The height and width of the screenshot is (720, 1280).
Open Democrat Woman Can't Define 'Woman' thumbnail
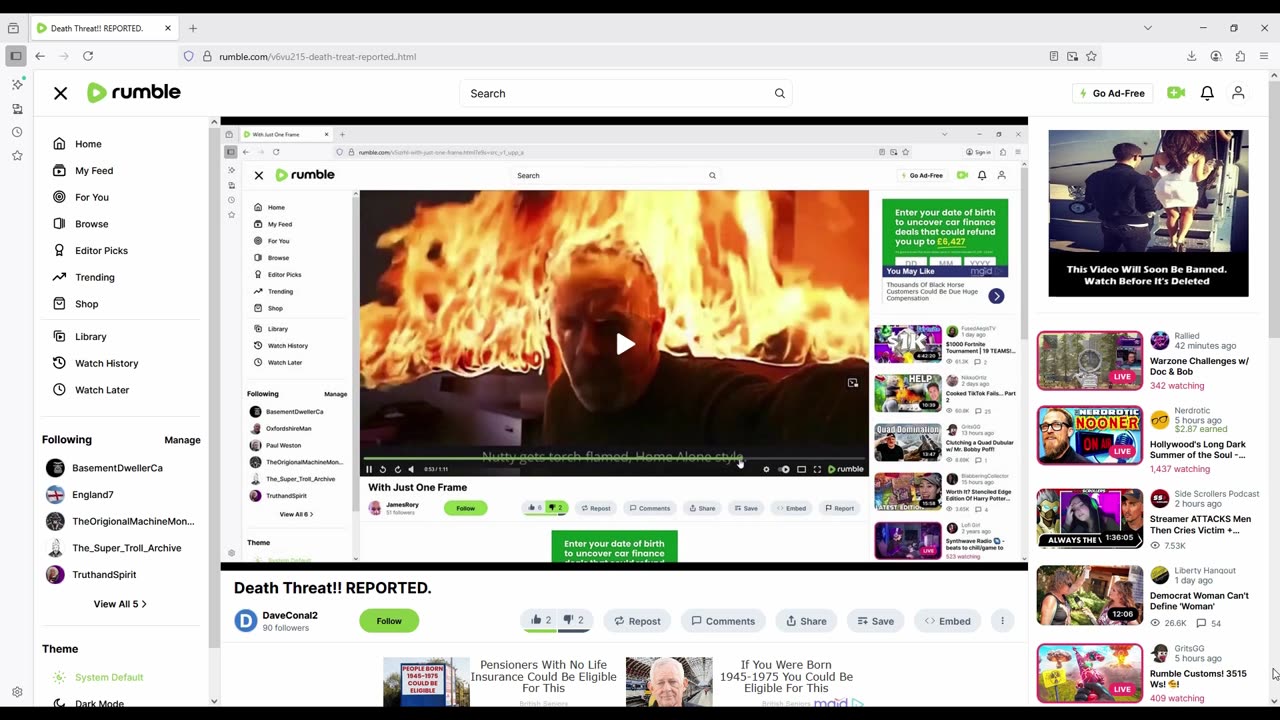(x=1089, y=595)
